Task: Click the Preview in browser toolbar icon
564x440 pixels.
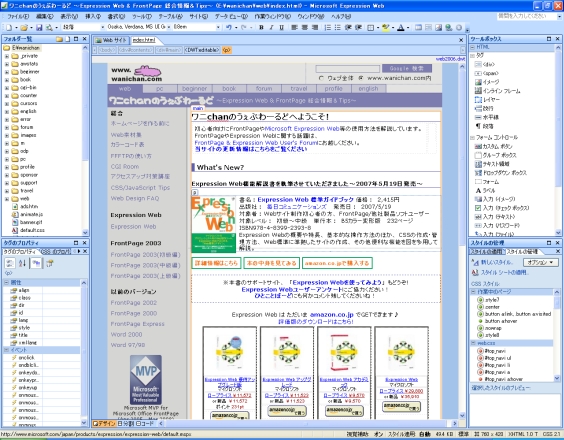Action: (x=49, y=27)
